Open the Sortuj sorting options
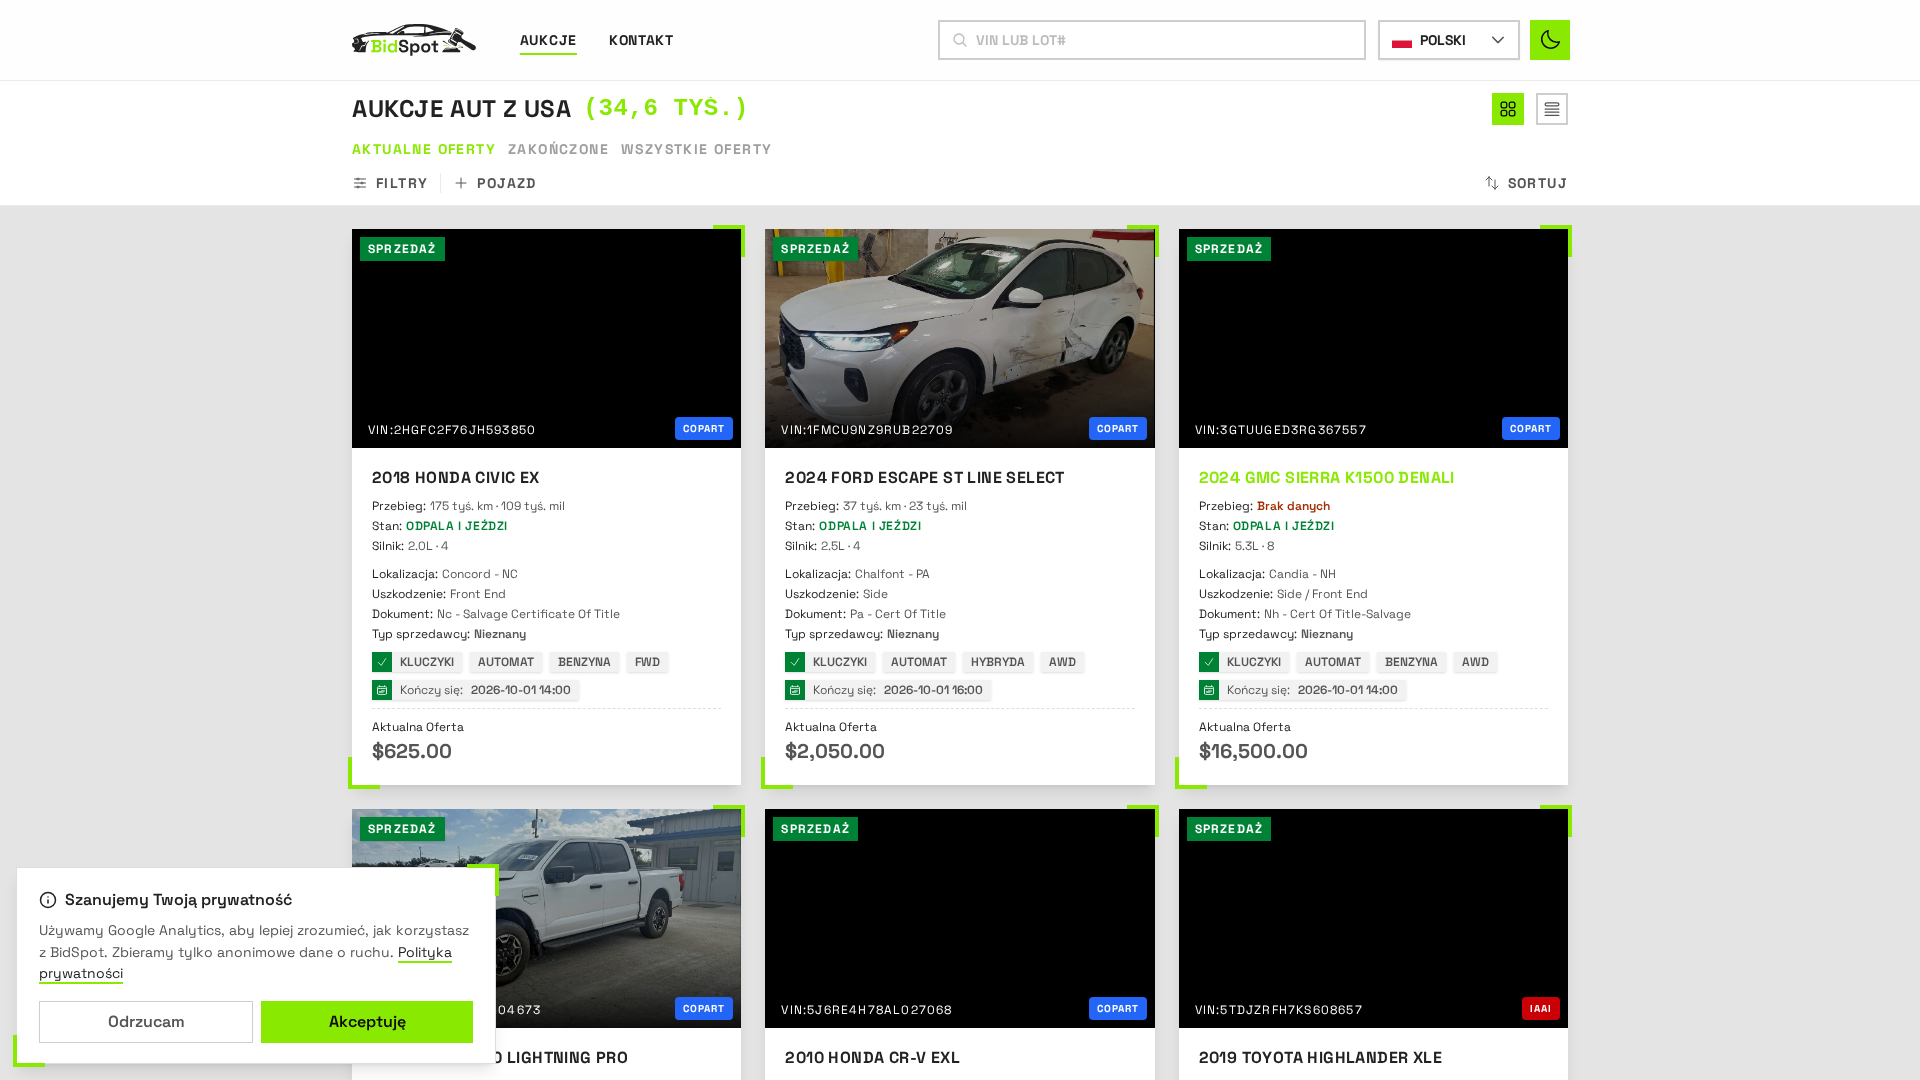1920x1080 pixels. pyautogui.click(x=1526, y=183)
